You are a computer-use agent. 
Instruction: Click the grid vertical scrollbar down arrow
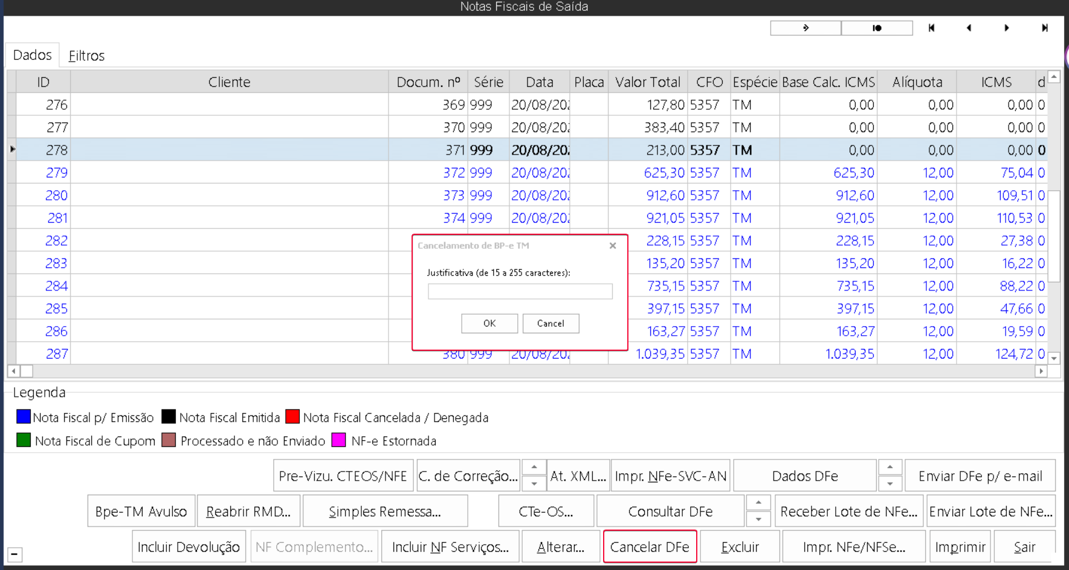1054,357
